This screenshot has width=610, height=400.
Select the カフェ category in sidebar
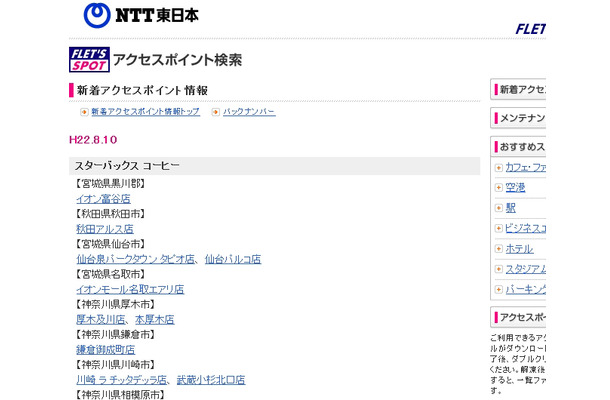coord(525,167)
